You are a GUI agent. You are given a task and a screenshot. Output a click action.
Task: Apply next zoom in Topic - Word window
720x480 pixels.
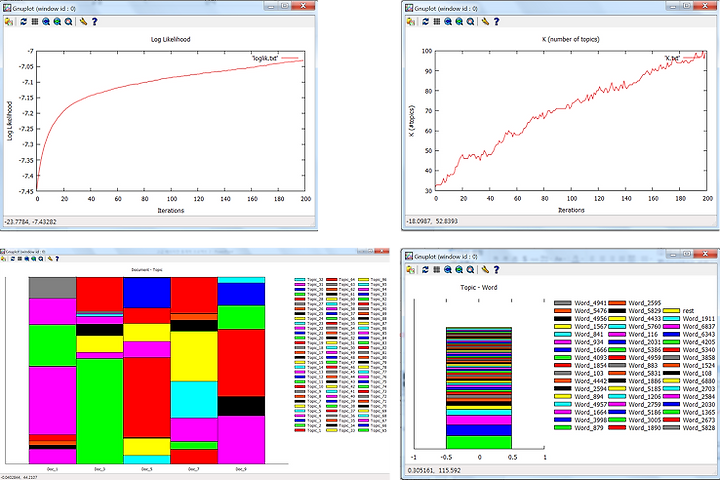(x=459, y=270)
